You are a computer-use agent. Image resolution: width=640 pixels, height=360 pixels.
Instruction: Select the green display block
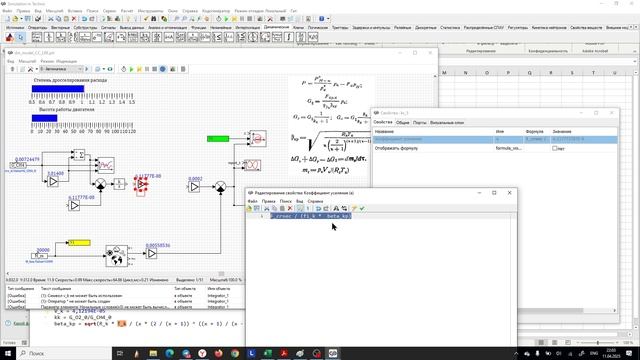[x=218, y=139]
